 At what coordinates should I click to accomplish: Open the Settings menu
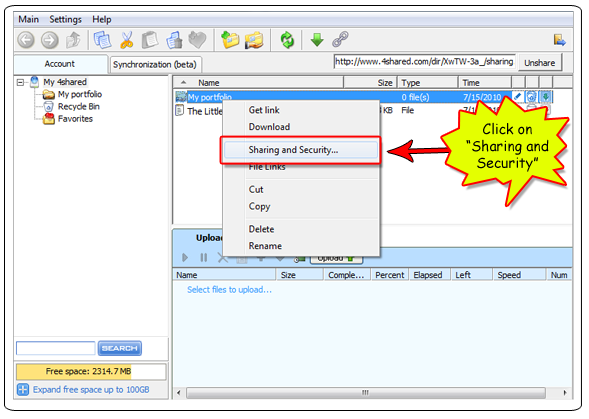65,19
